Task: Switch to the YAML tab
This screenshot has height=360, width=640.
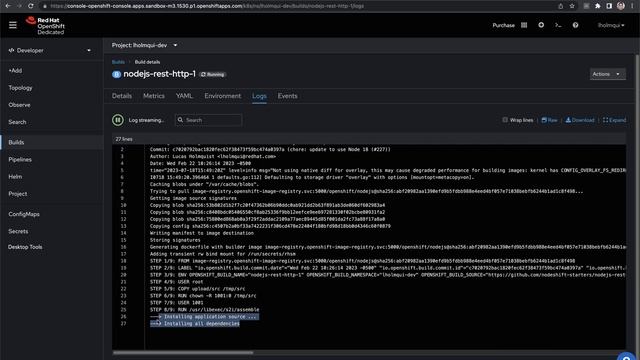Action: click(x=184, y=96)
